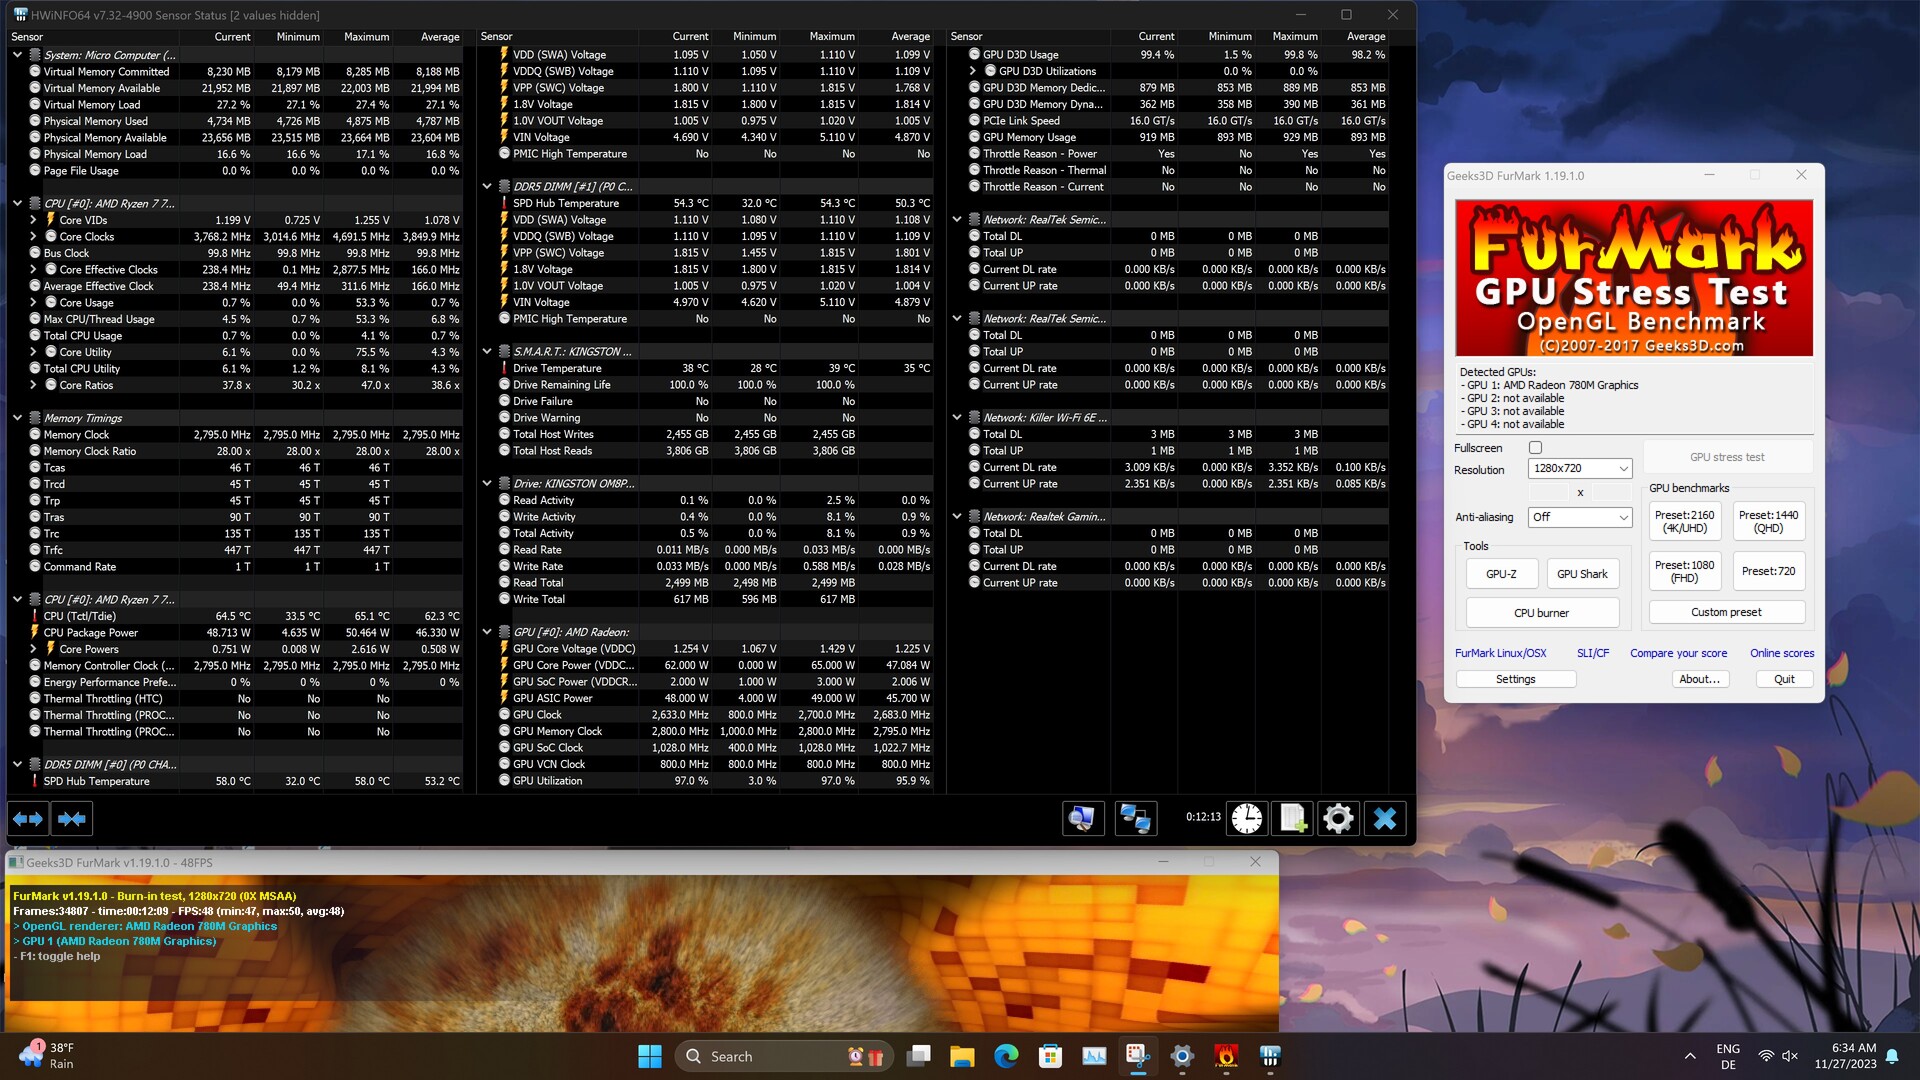This screenshot has height=1080, width=1920.
Task: Launch CPU burner in FurMark
Action: [1541, 613]
